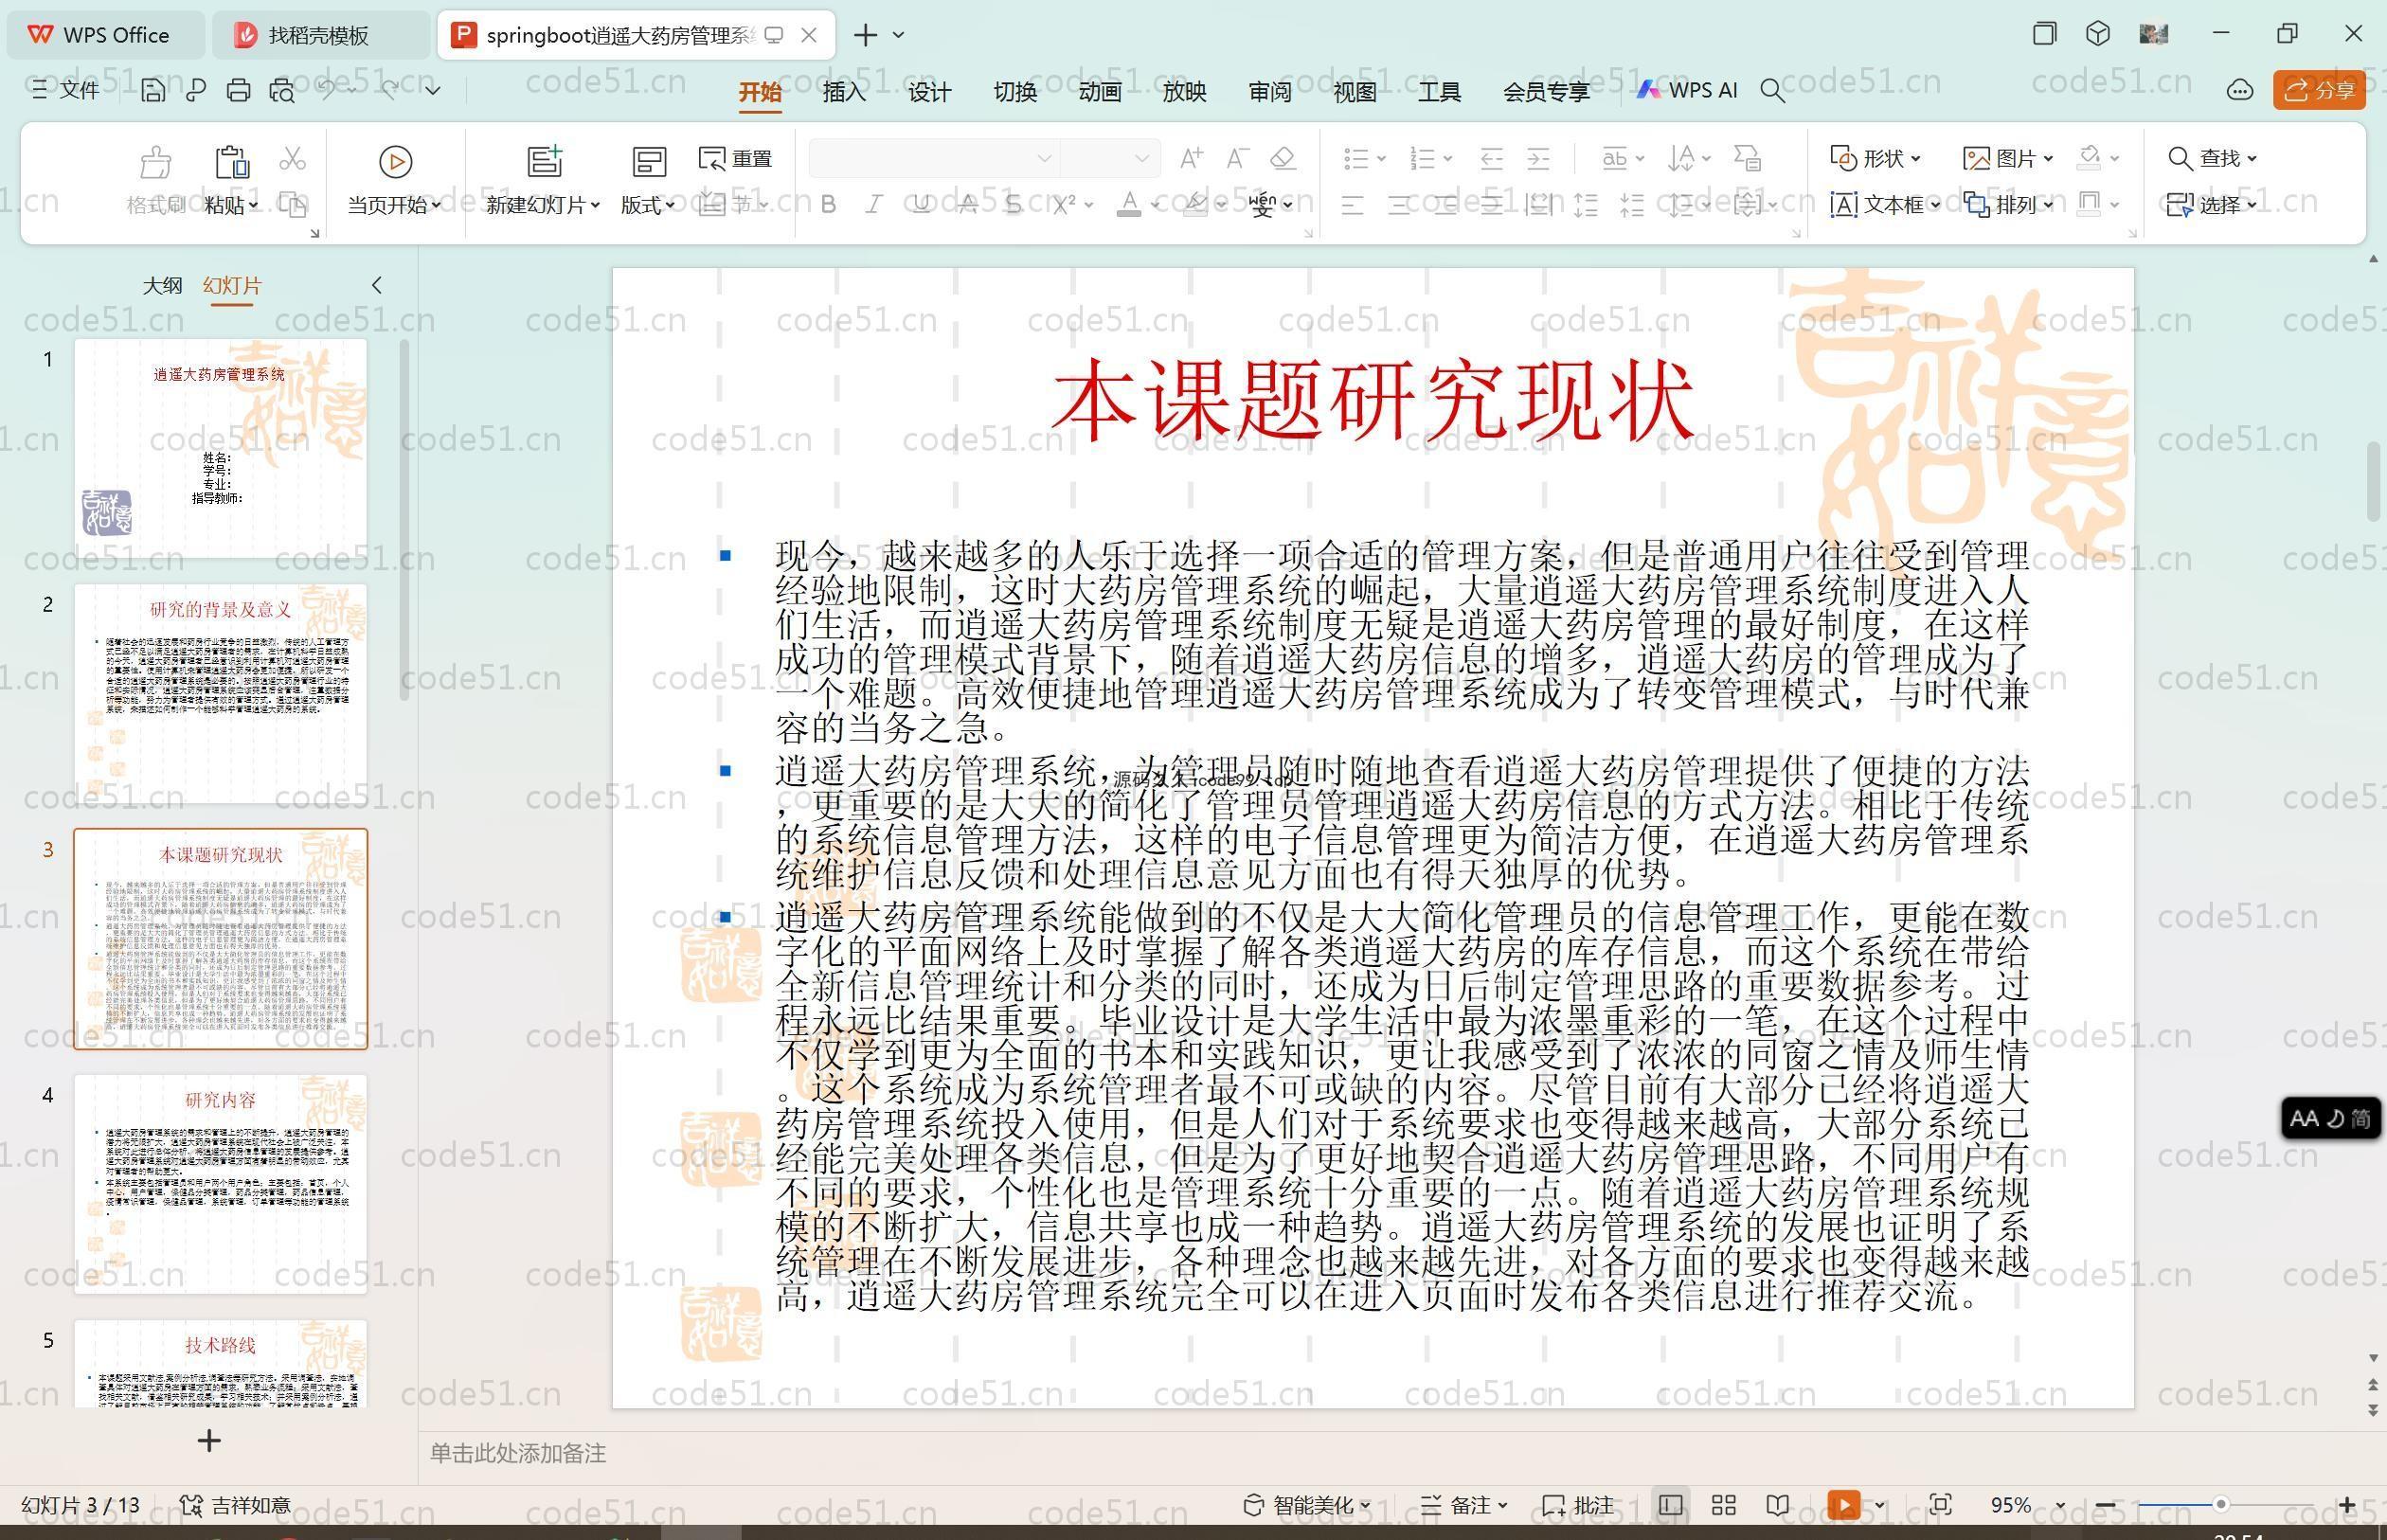Click the Undo arrow icon
The height and width of the screenshot is (1540, 2387).
327,90
